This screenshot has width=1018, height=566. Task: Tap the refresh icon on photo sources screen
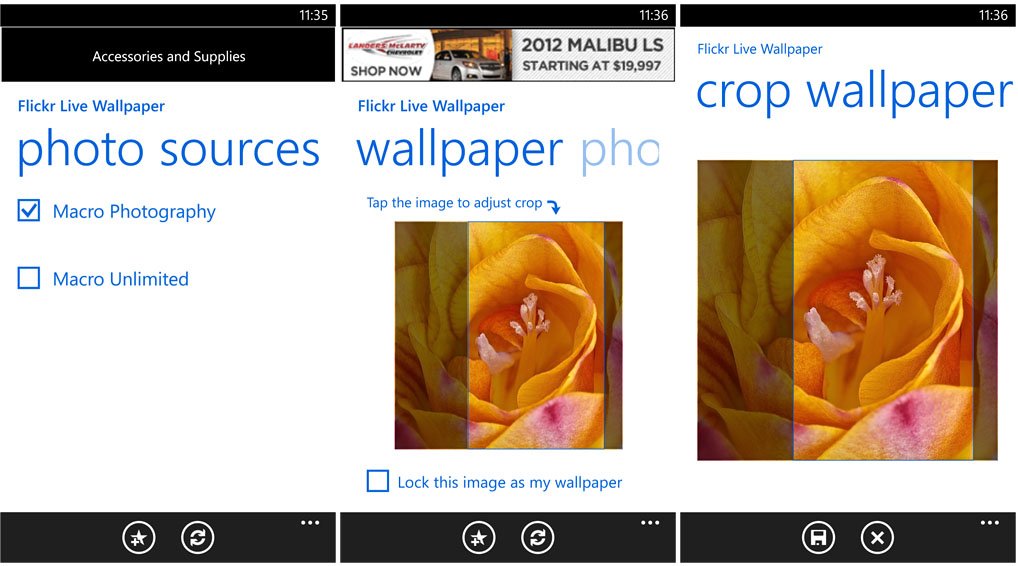[x=197, y=537]
